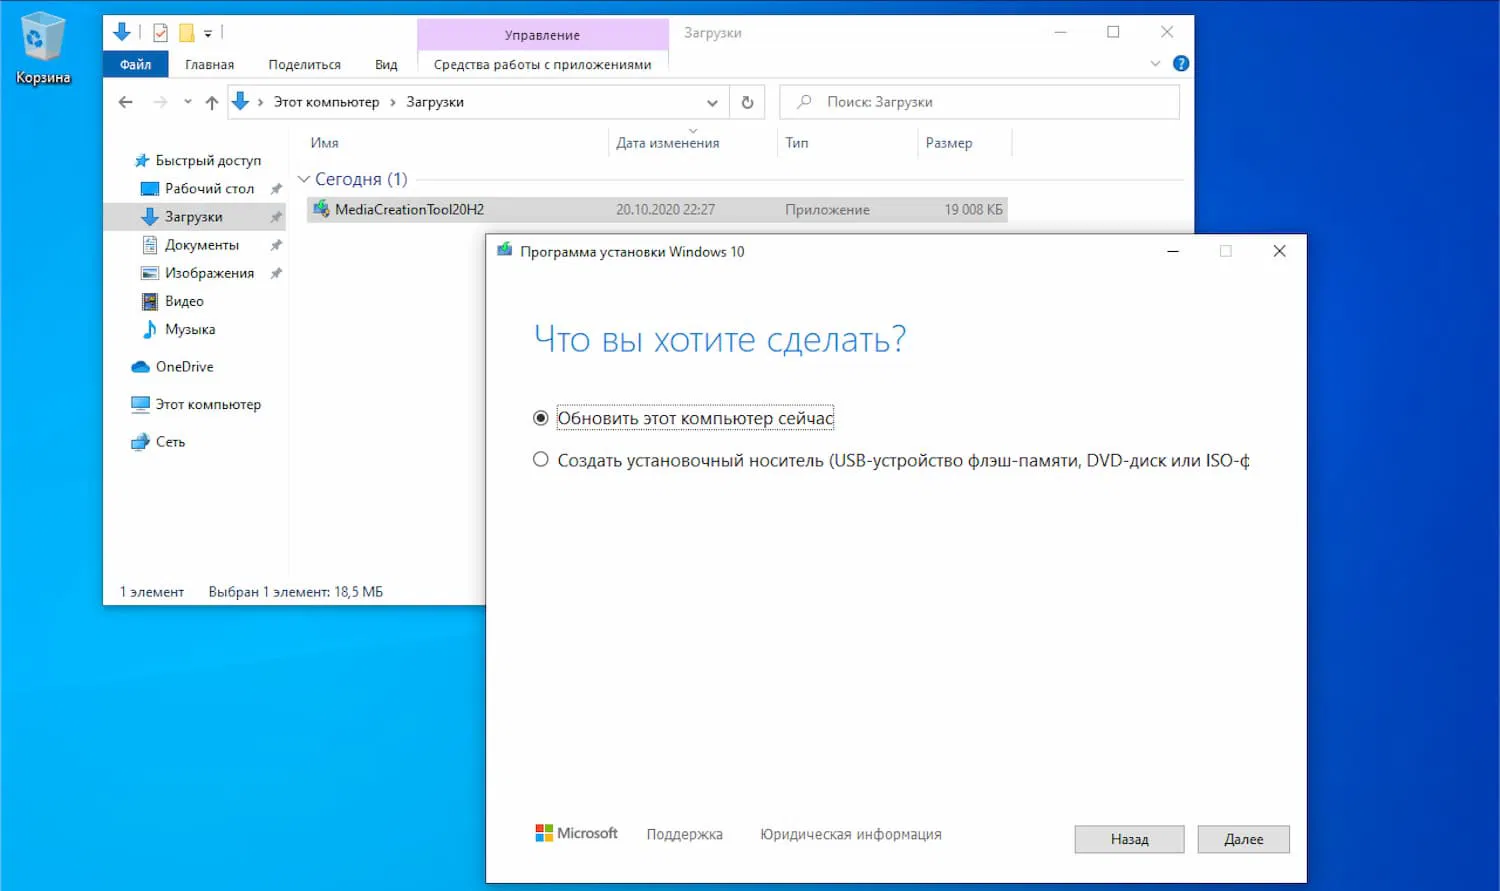Open the Видео folder in sidebar

(x=184, y=301)
